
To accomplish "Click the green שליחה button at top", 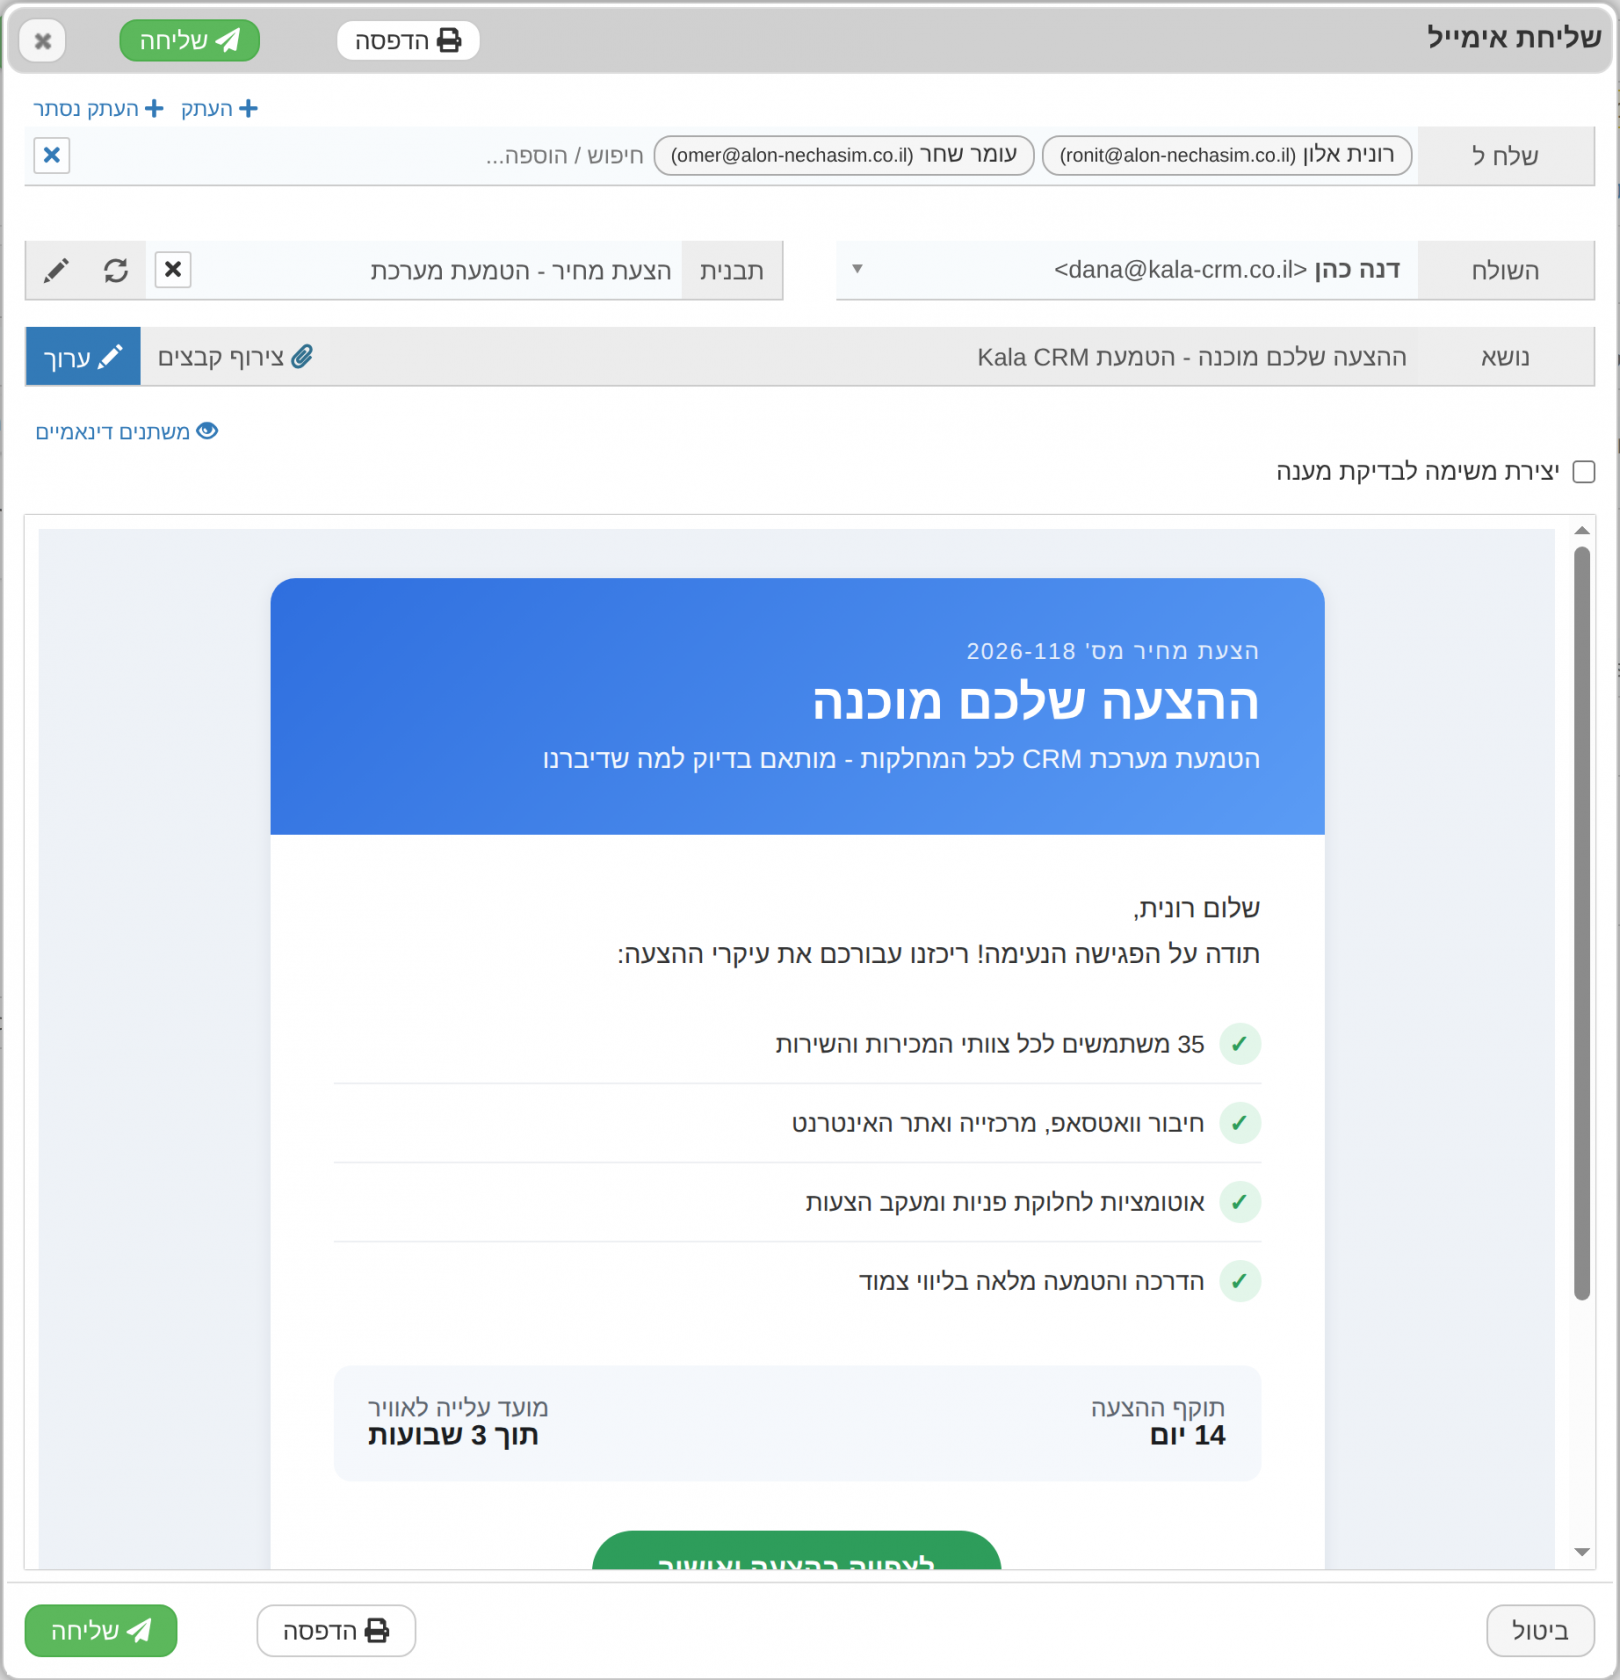I will [189, 41].
